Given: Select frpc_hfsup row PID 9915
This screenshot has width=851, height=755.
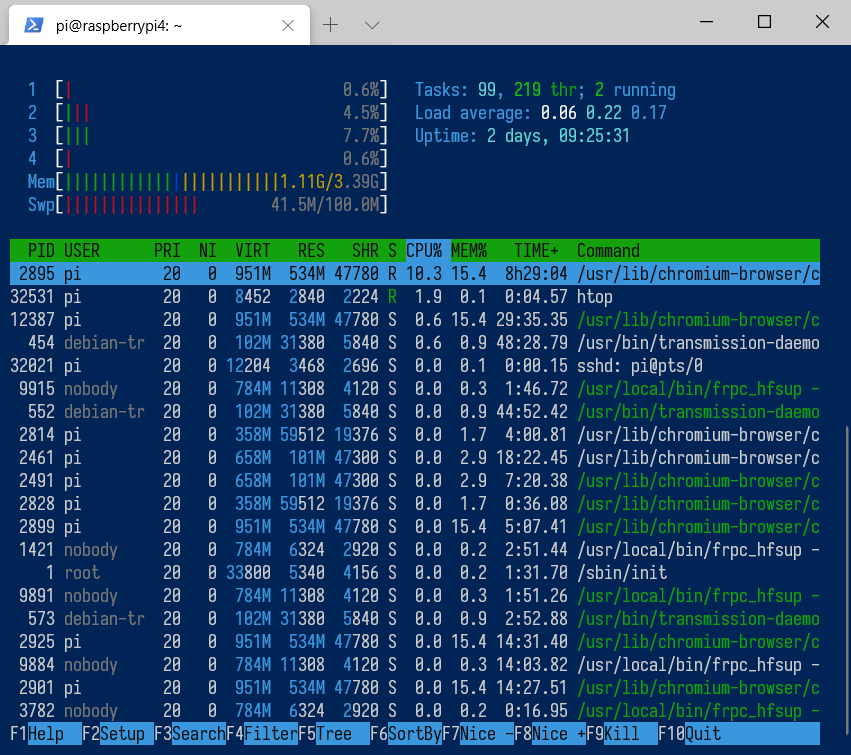Looking at the screenshot, I should point(415,389).
